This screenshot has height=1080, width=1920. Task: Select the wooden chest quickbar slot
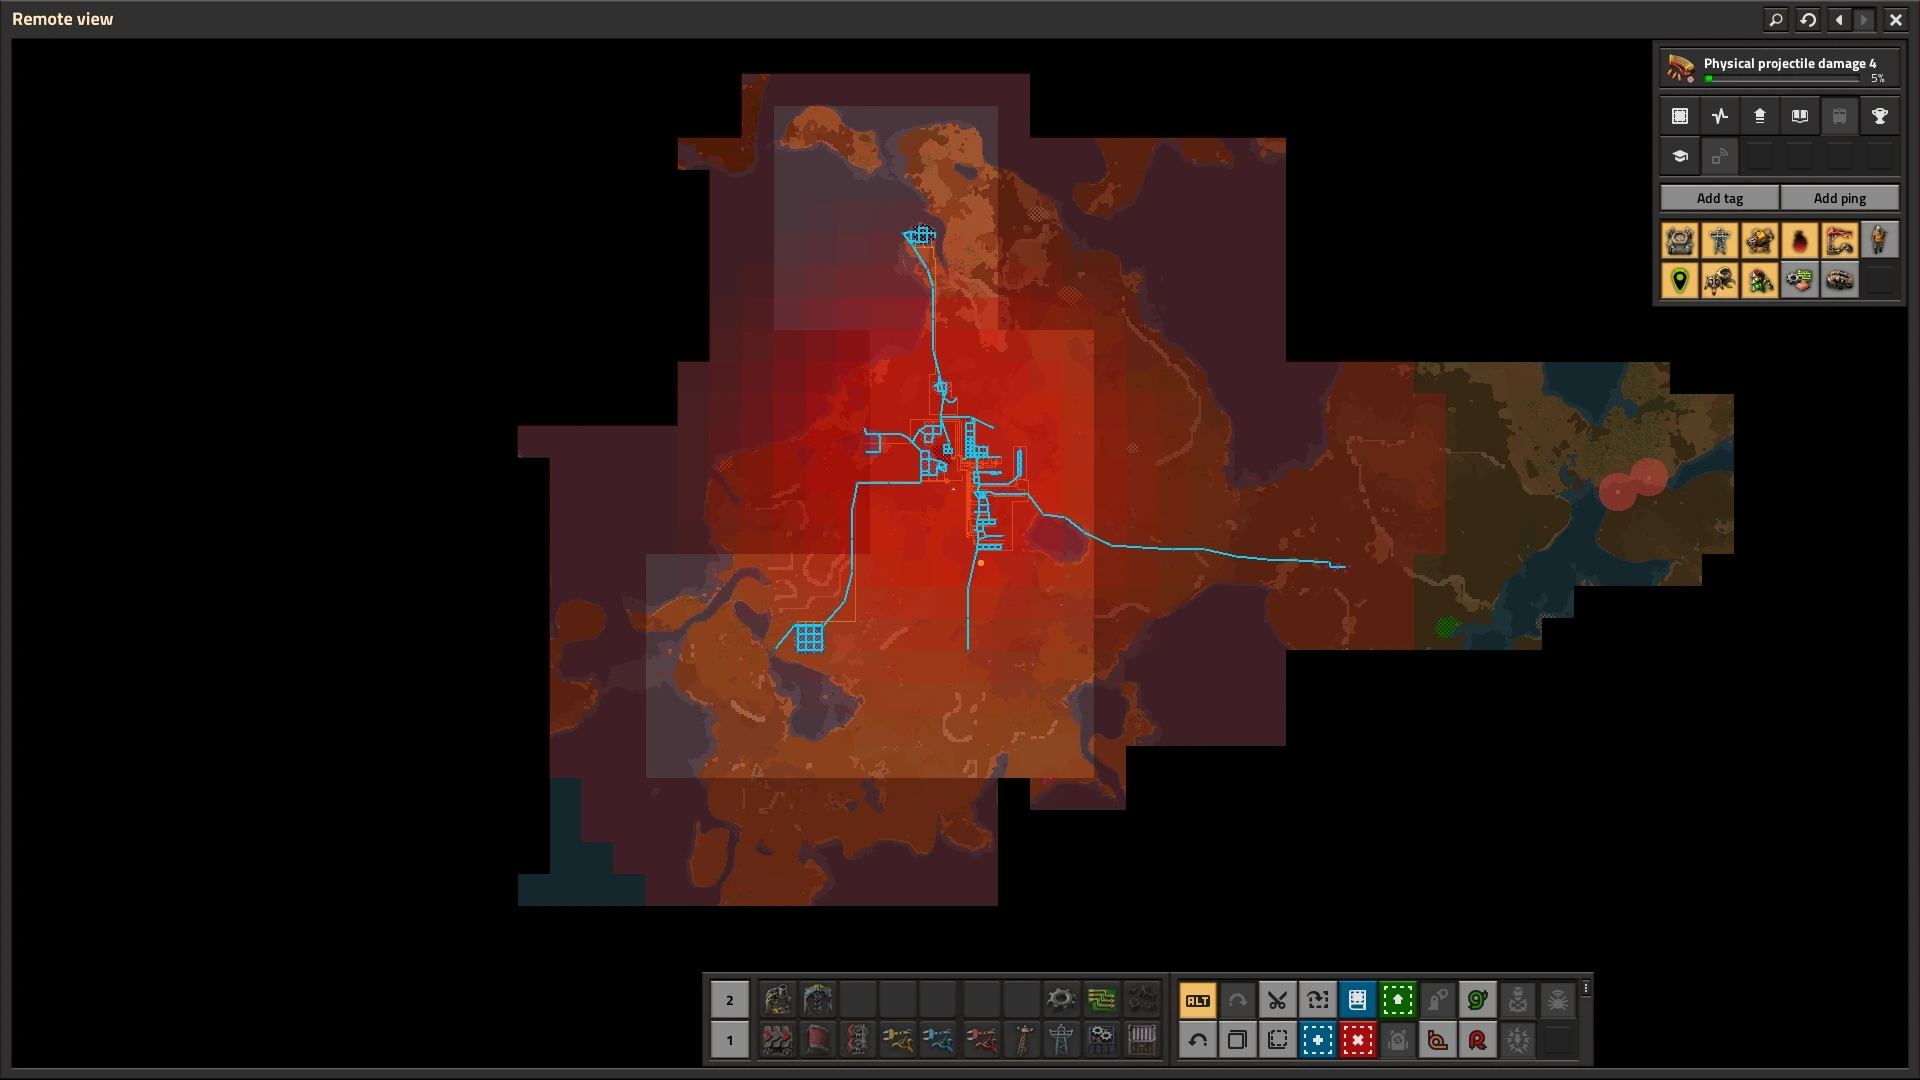(x=1141, y=1040)
